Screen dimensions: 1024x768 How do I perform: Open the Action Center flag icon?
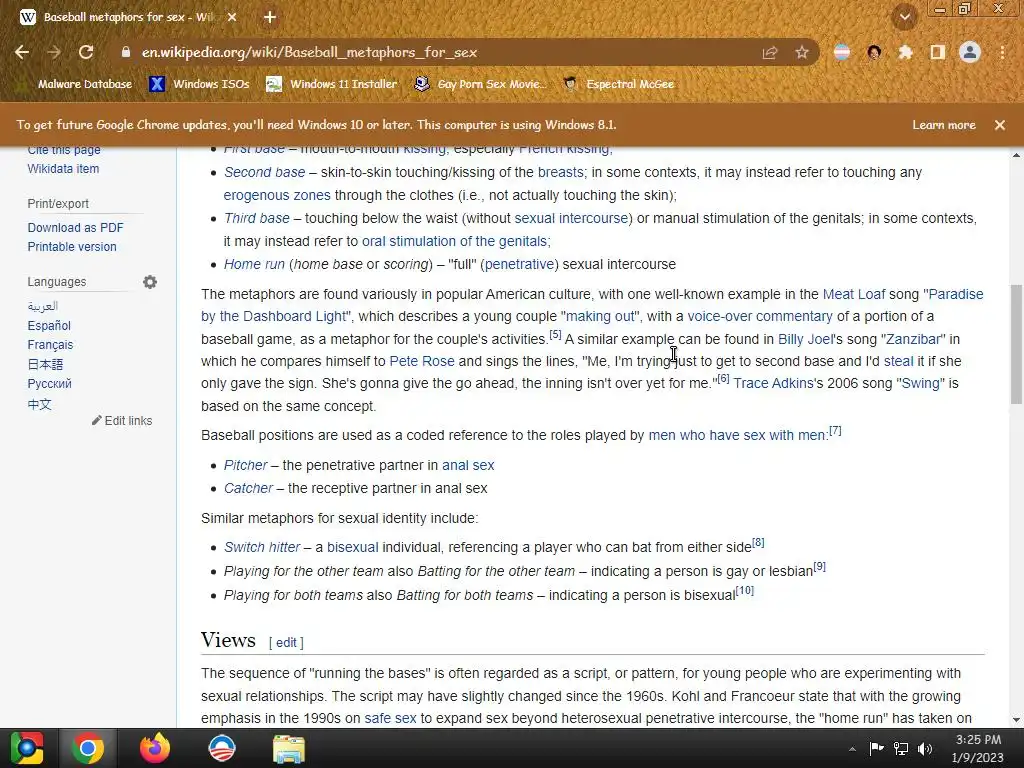click(x=876, y=749)
